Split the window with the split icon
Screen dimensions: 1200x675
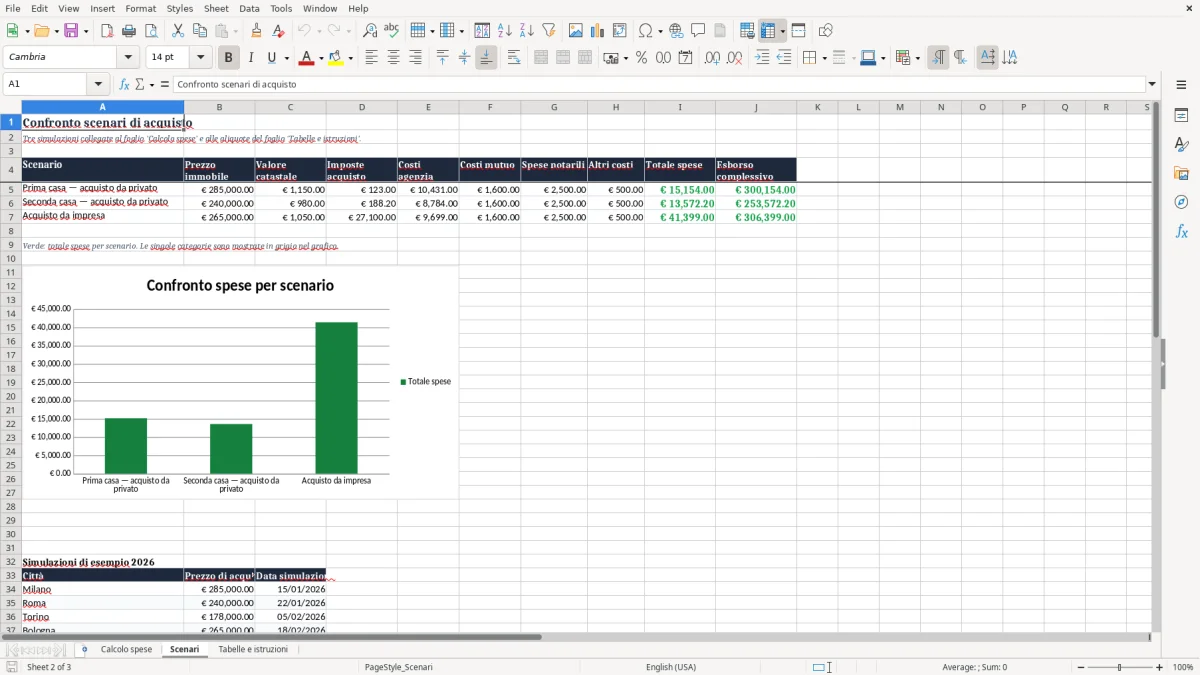(x=798, y=31)
